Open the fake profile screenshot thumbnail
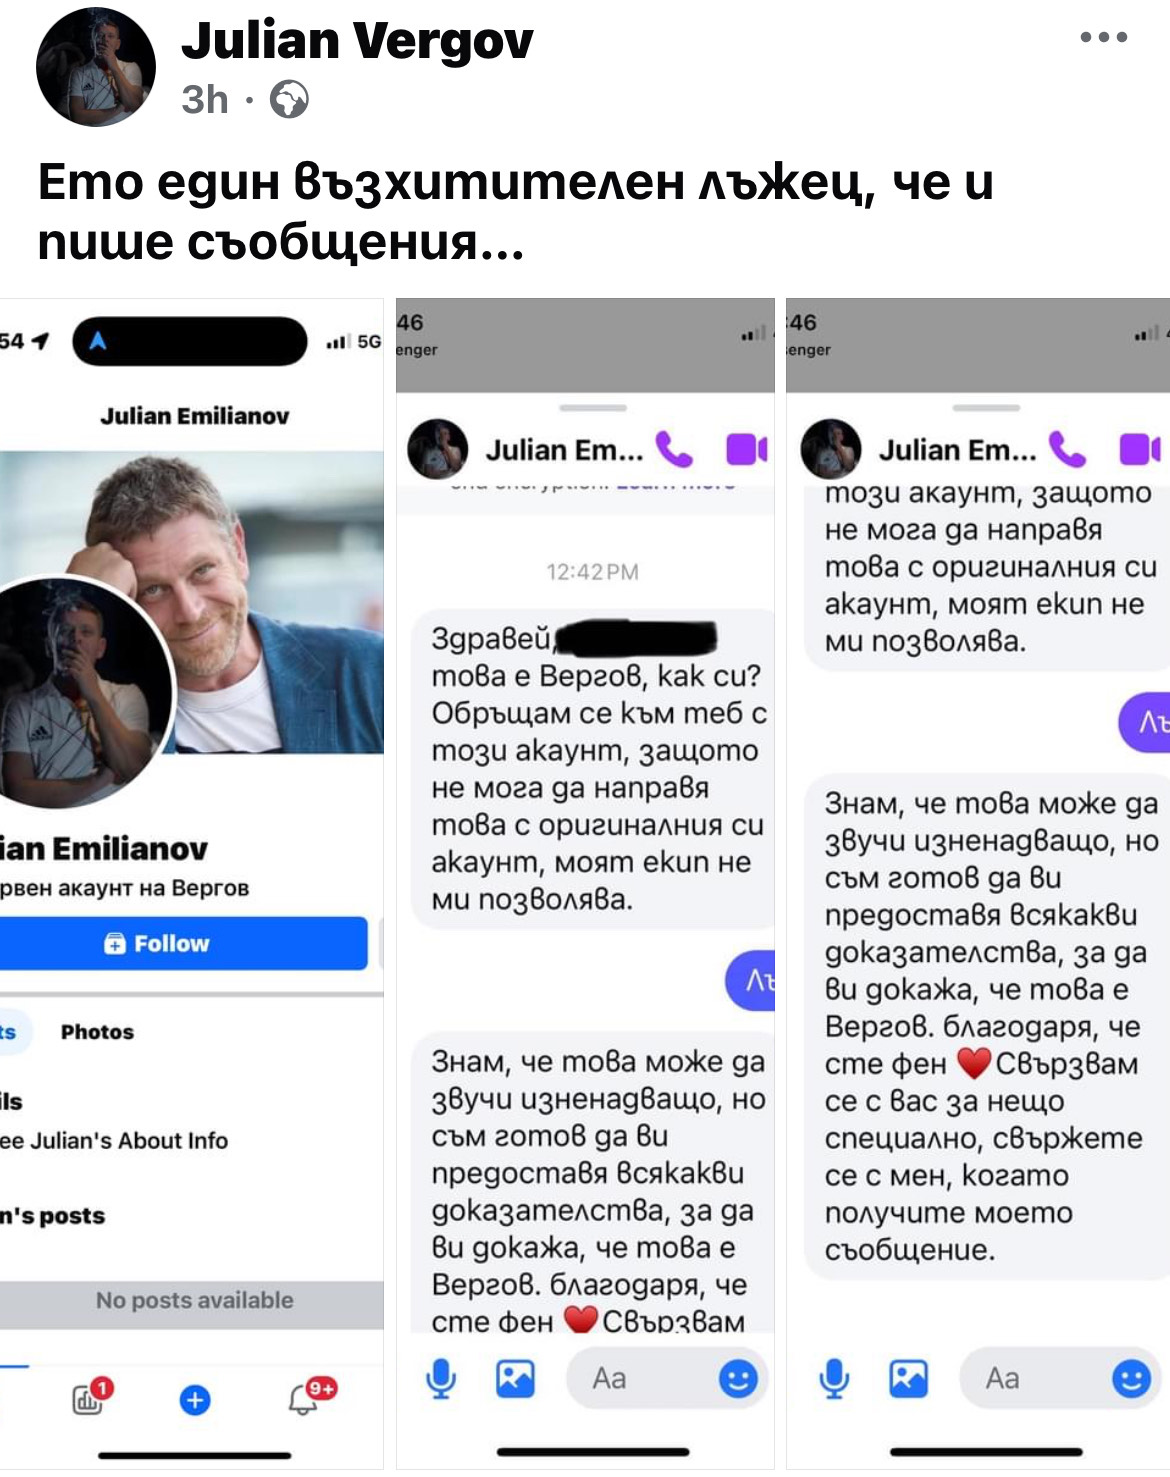The image size is (1170, 1477). point(191,883)
